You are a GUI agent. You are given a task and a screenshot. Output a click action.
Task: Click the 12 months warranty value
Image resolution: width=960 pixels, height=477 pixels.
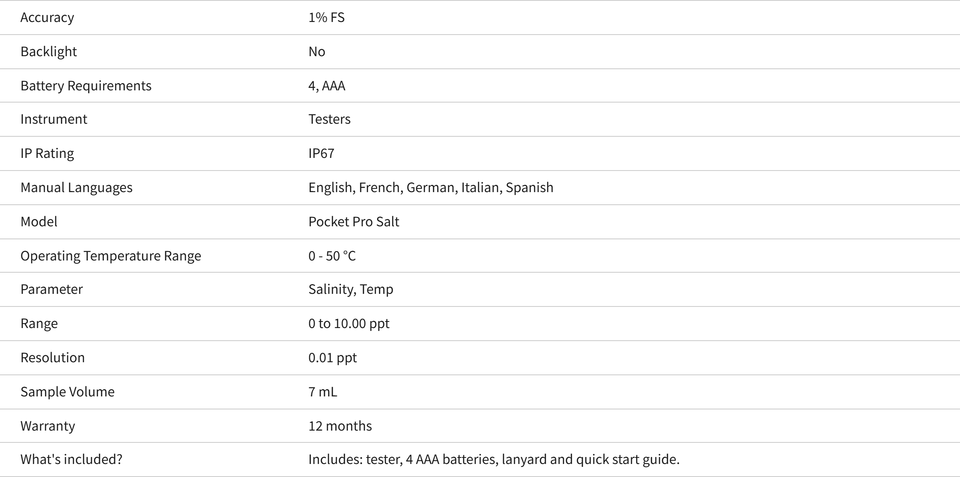(x=340, y=426)
